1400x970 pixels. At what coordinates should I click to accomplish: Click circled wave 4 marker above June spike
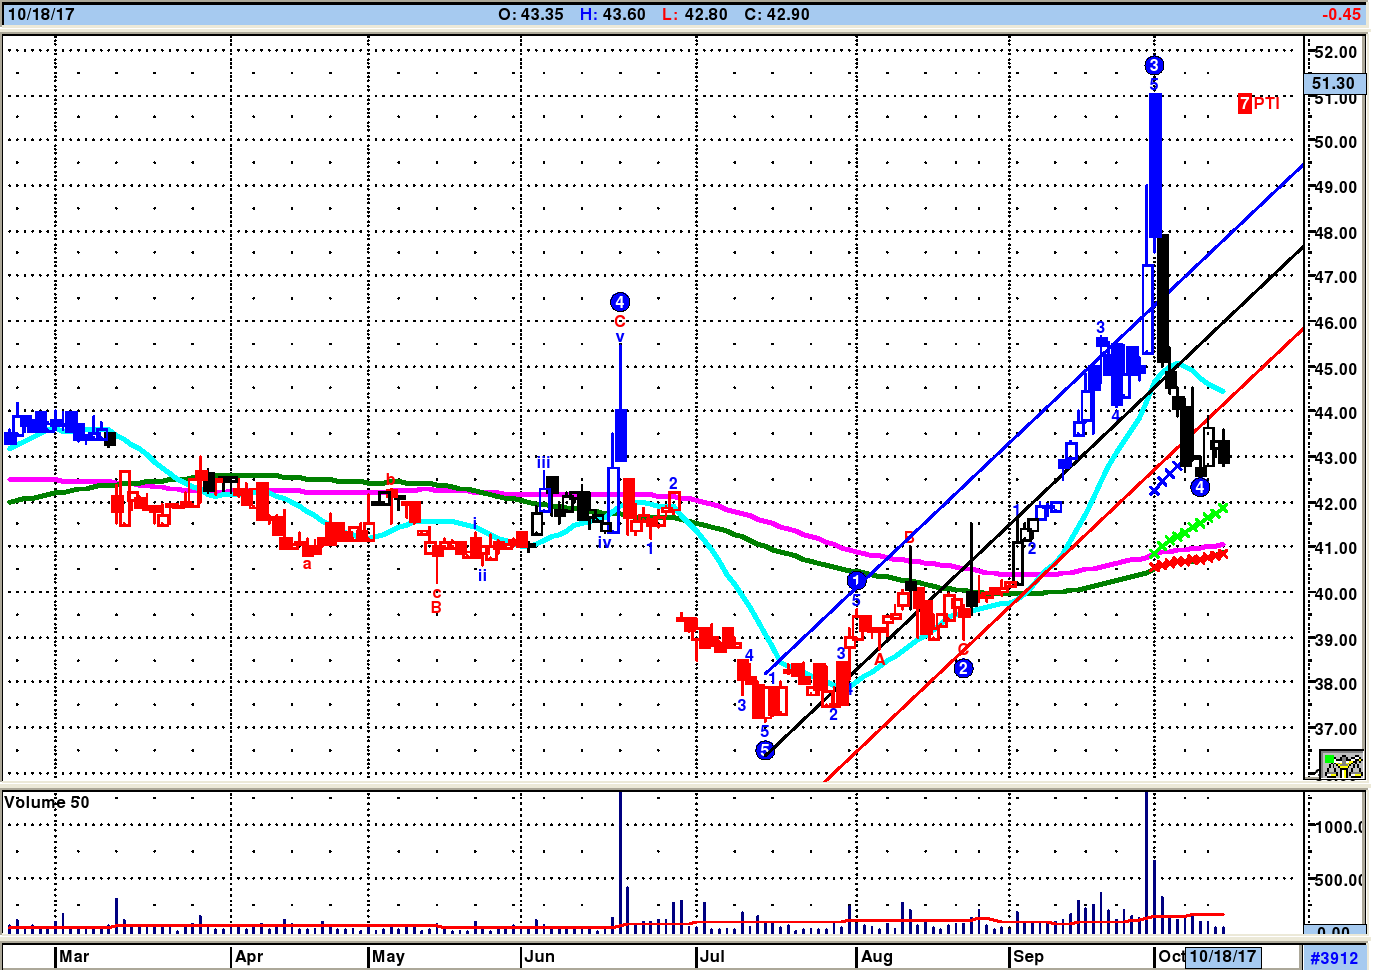coord(620,302)
